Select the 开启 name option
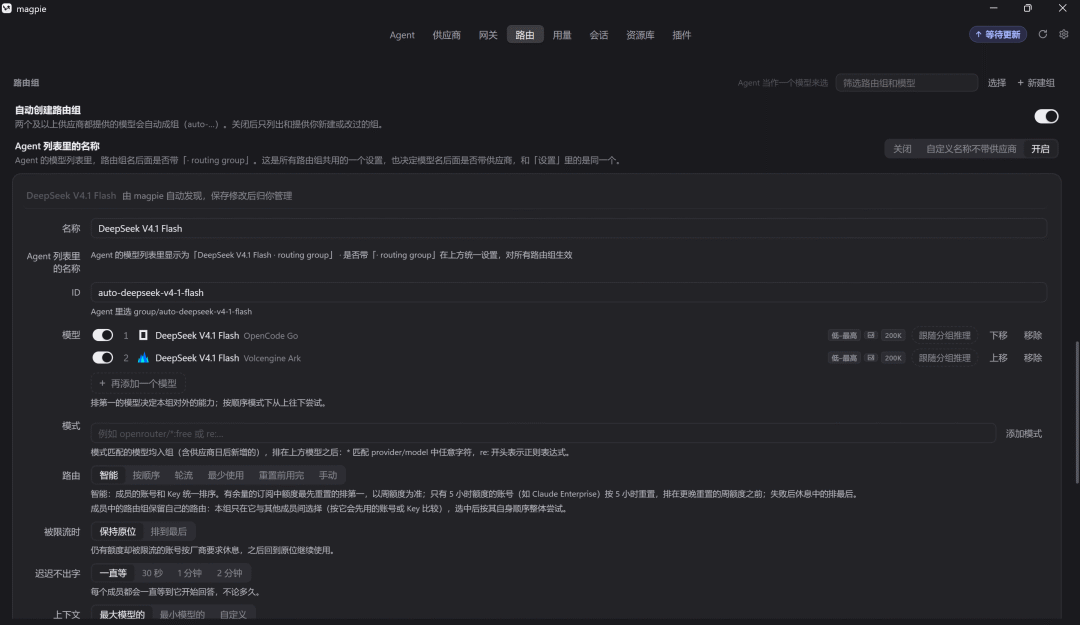Viewport: 1080px width, 625px height. 1040,149
